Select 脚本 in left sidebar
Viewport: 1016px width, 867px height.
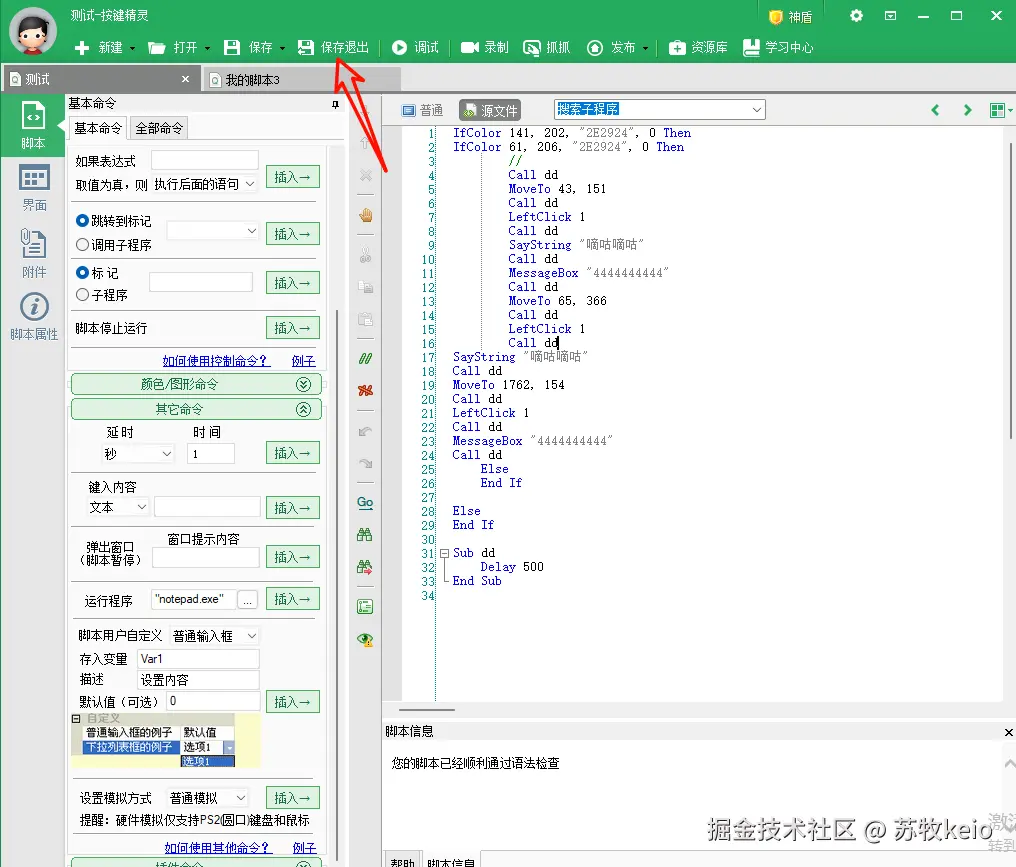(x=34, y=125)
